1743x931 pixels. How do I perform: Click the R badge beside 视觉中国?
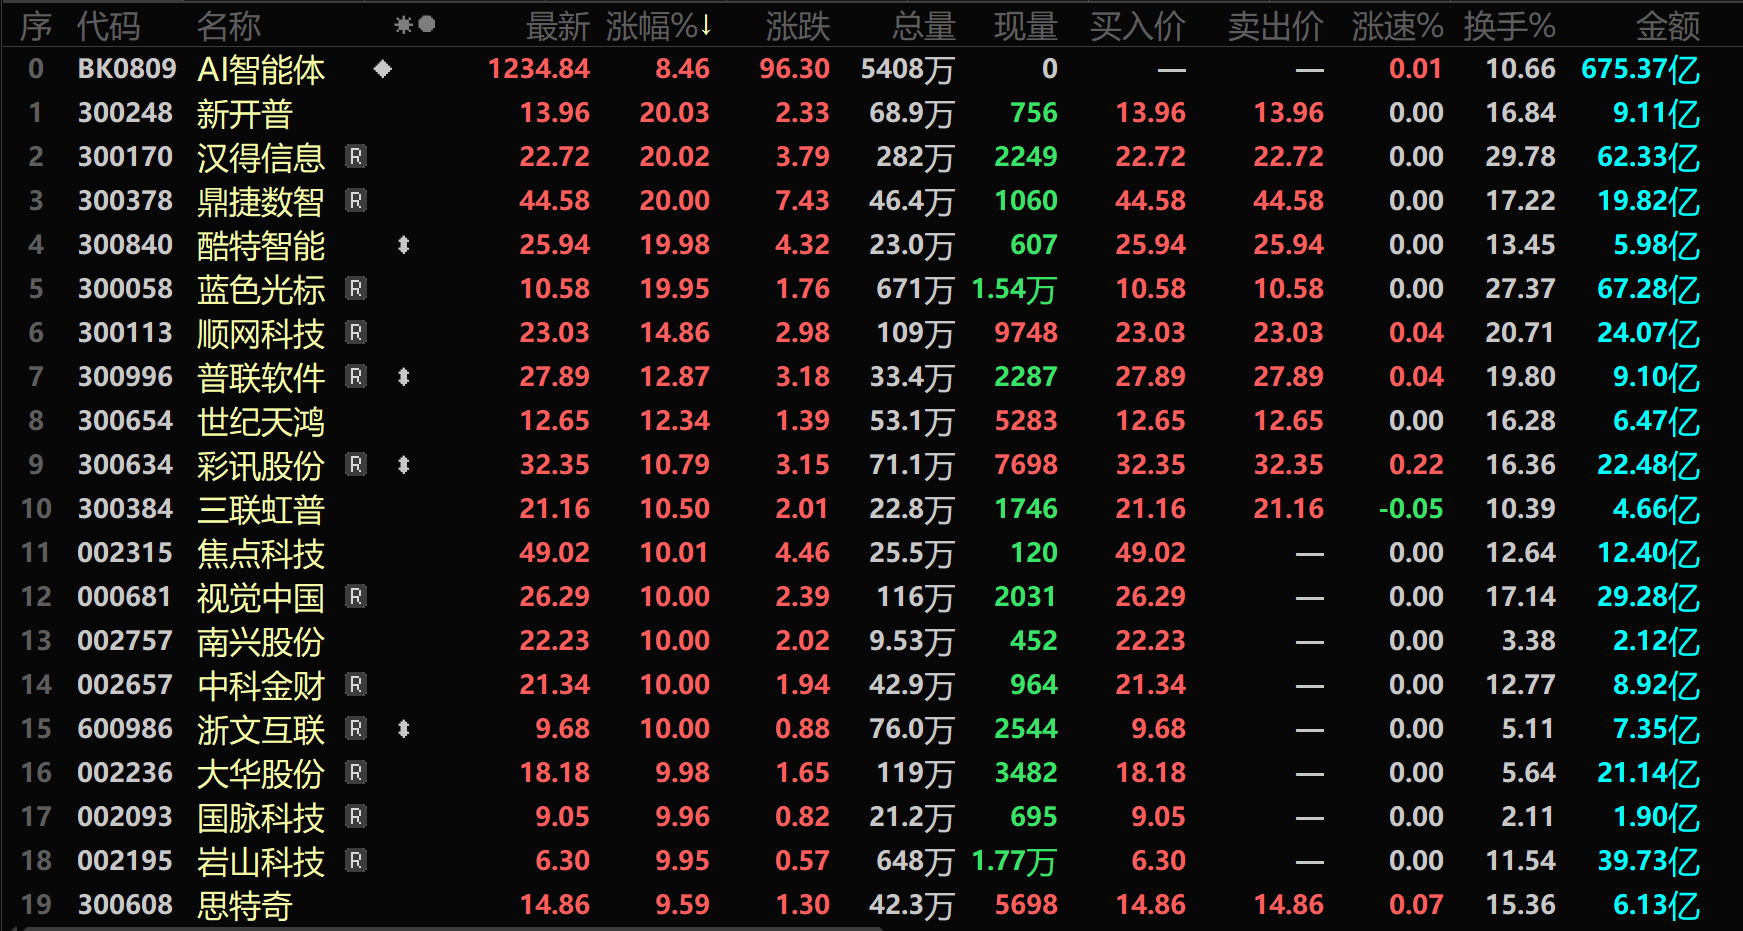coord(355,597)
